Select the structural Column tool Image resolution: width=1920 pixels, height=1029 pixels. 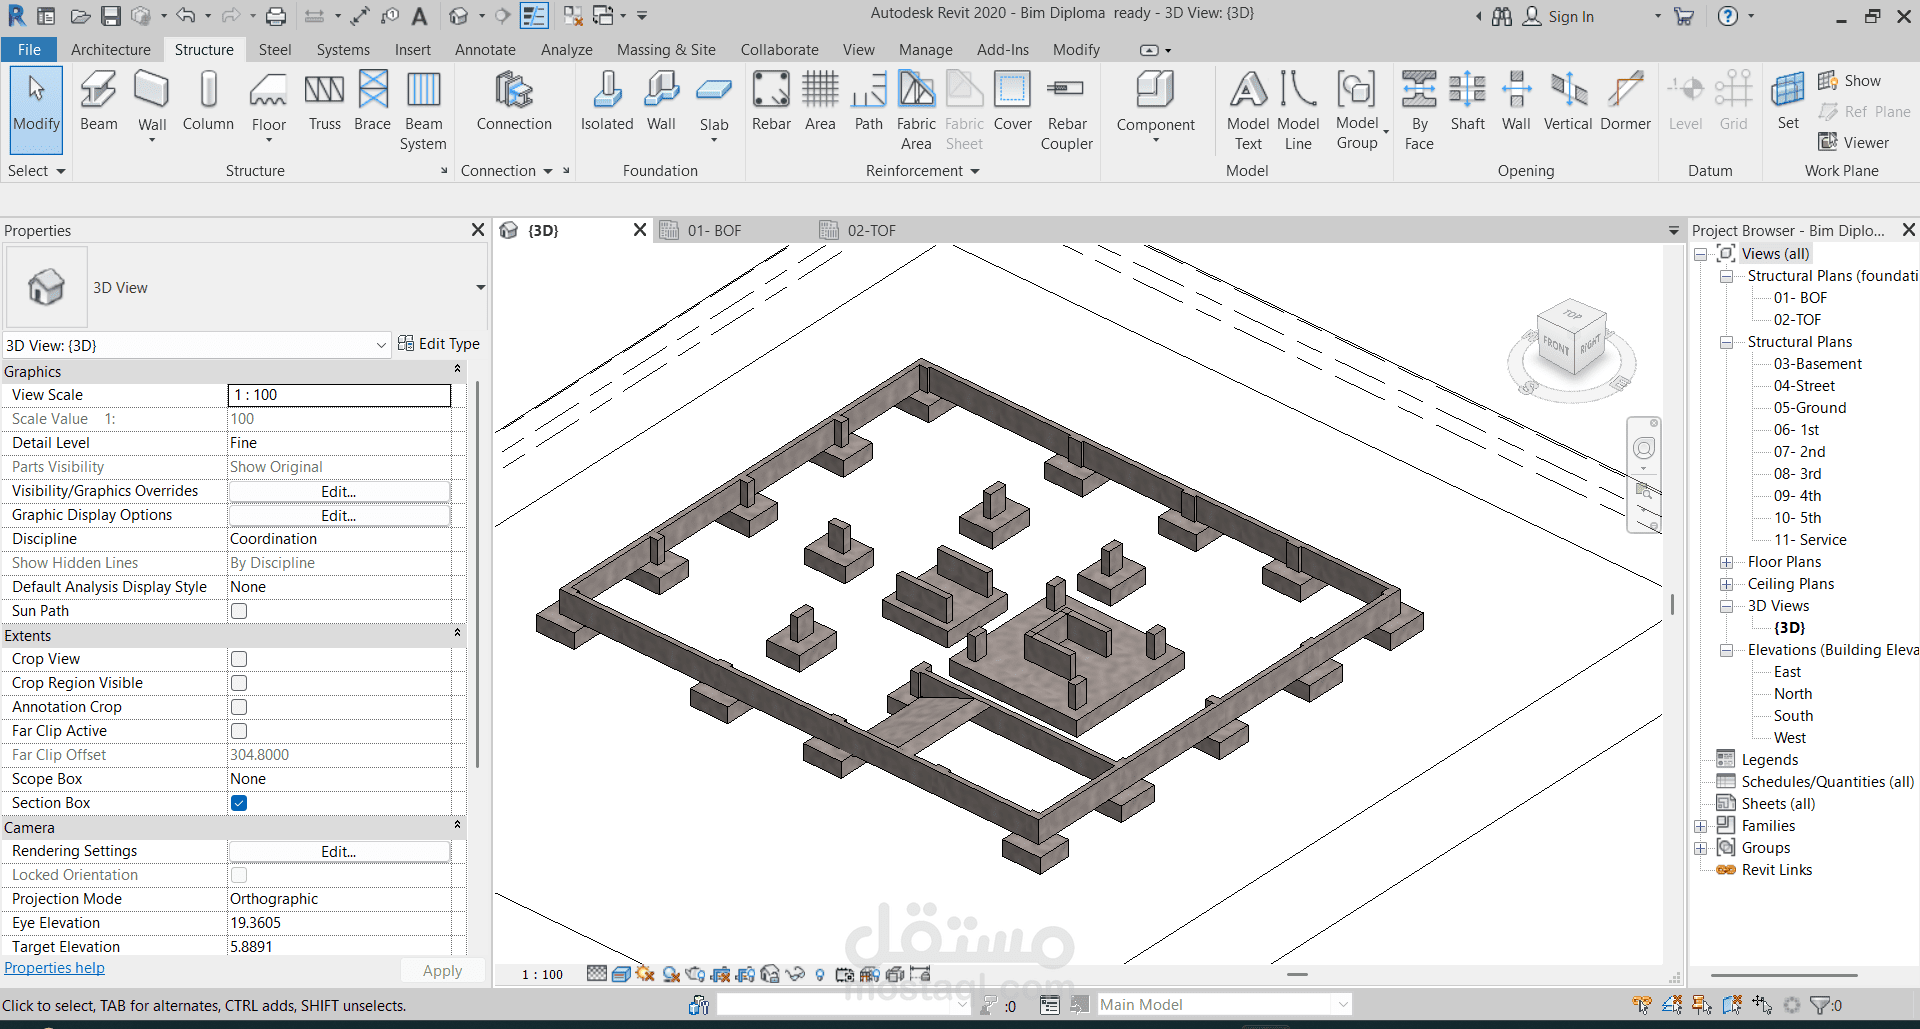[x=208, y=101]
